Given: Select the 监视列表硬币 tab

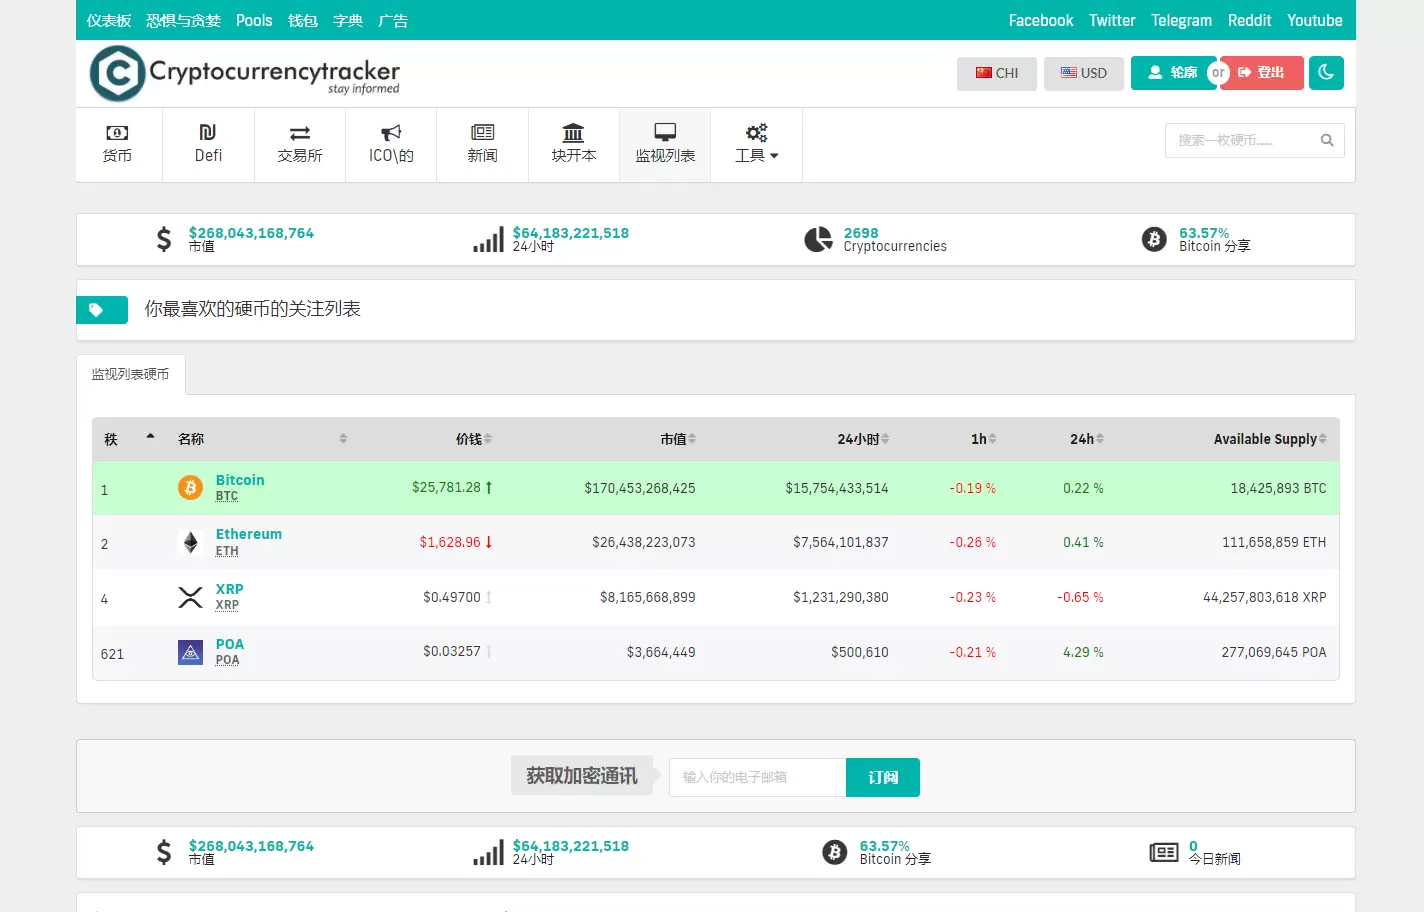Looking at the screenshot, I should (x=131, y=374).
